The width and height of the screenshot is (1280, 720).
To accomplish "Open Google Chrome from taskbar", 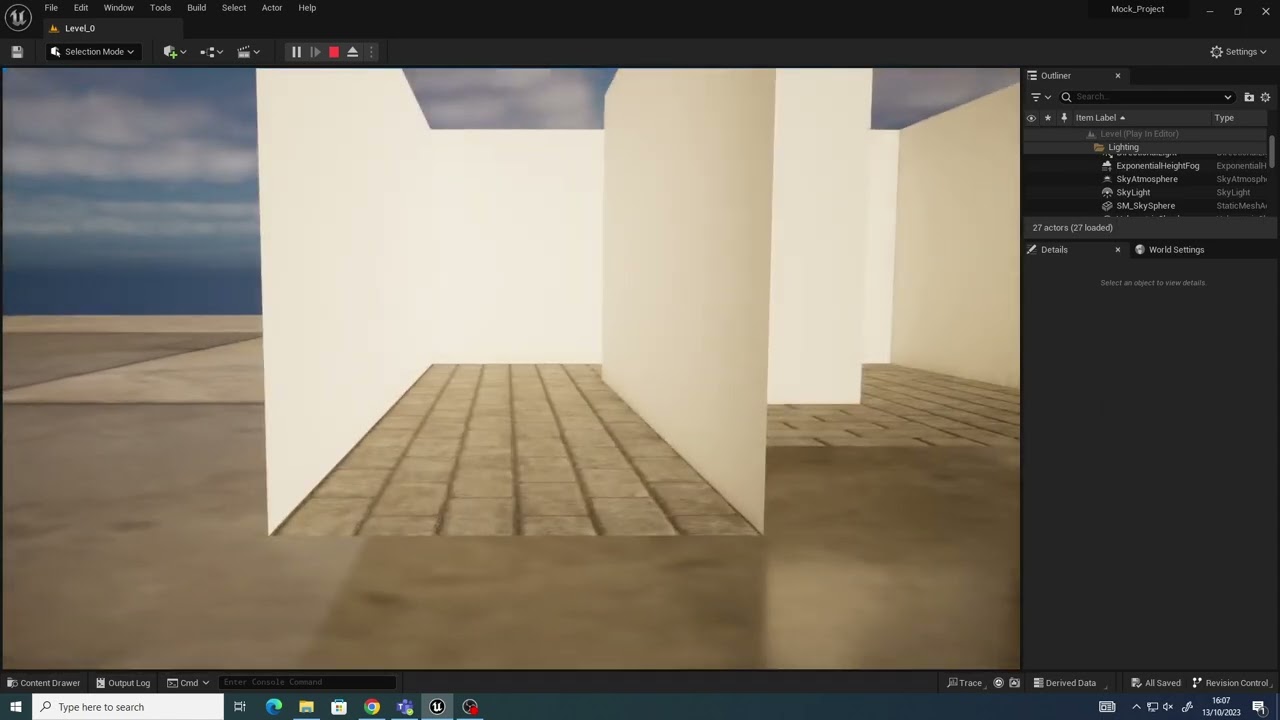I will tap(372, 707).
